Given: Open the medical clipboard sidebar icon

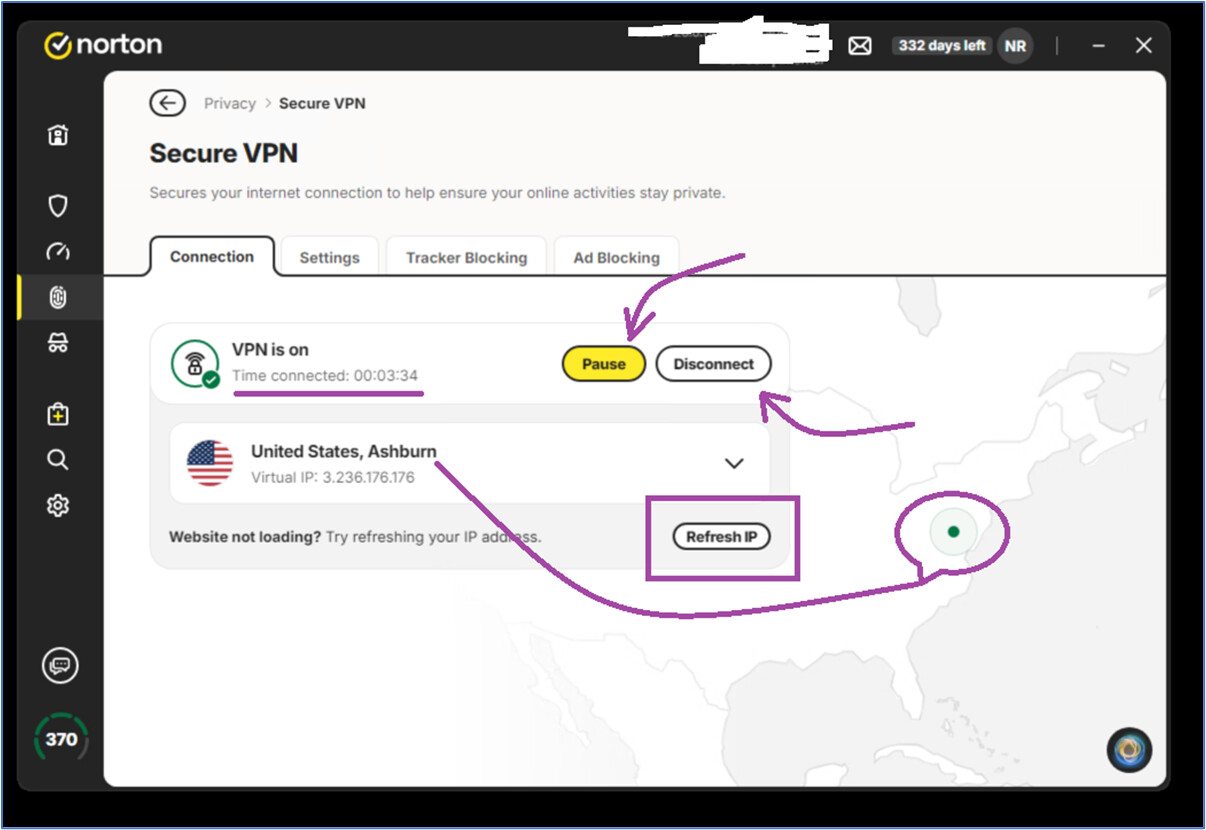Looking at the screenshot, I should (x=58, y=414).
